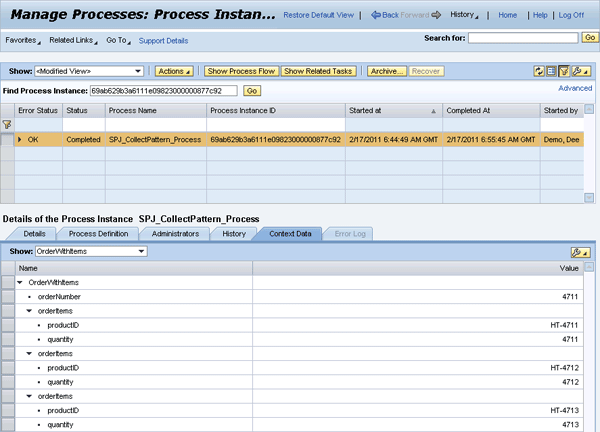Click the table view icon beside refresh
Screen dimensions: 600x432
[551, 71]
